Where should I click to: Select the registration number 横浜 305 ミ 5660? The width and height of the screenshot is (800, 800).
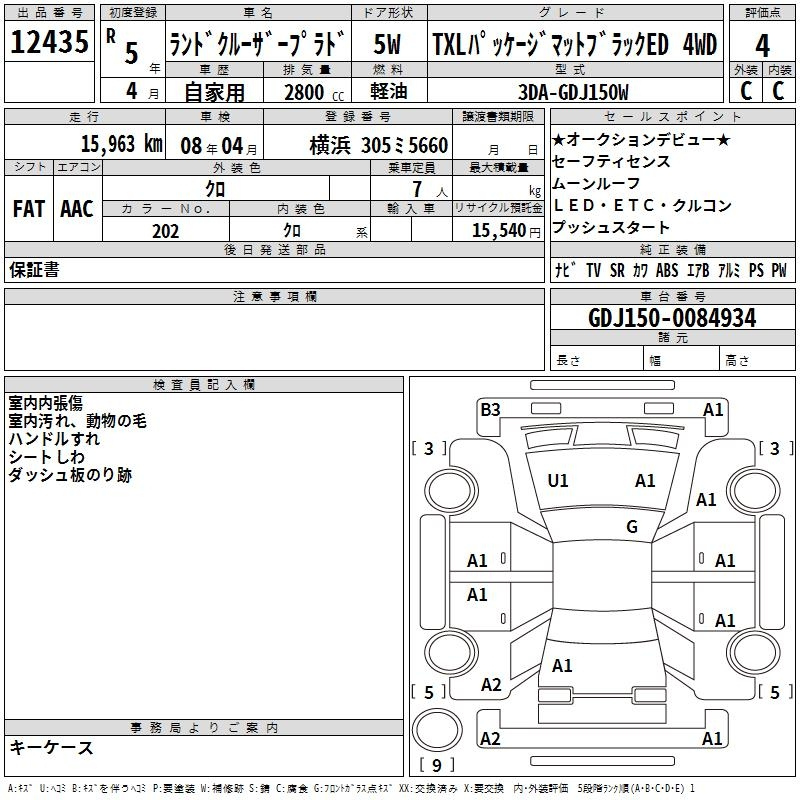pos(379,146)
